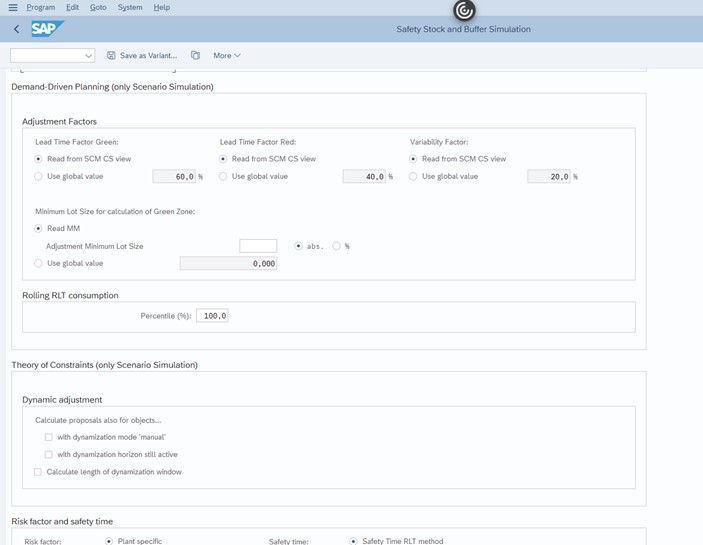This screenshot has height=545, width=703.
Task: Click the Variability Factor 20,0 field
Action: click(549, 177)
